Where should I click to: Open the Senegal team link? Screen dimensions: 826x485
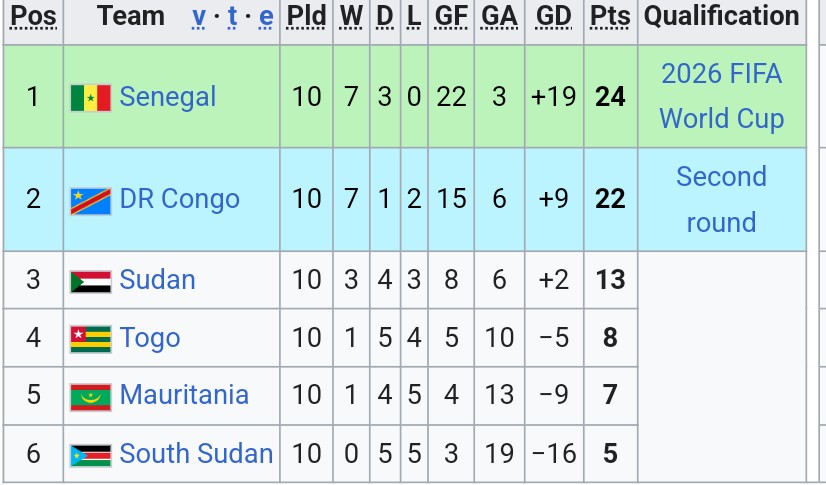pos(167,97)
